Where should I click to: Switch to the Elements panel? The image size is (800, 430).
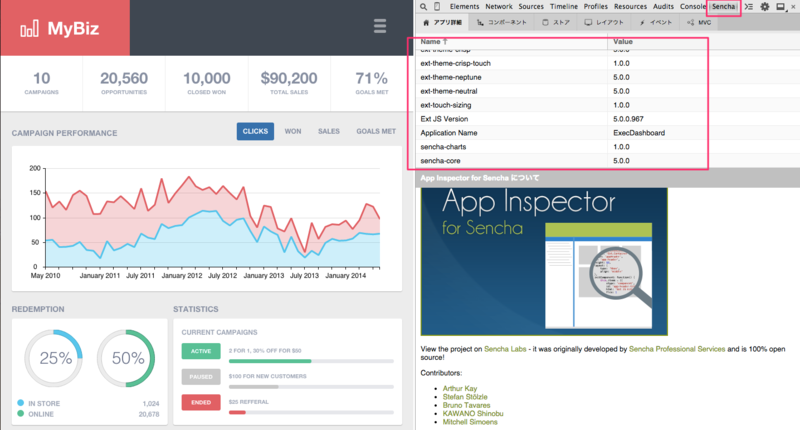point(464,7)
